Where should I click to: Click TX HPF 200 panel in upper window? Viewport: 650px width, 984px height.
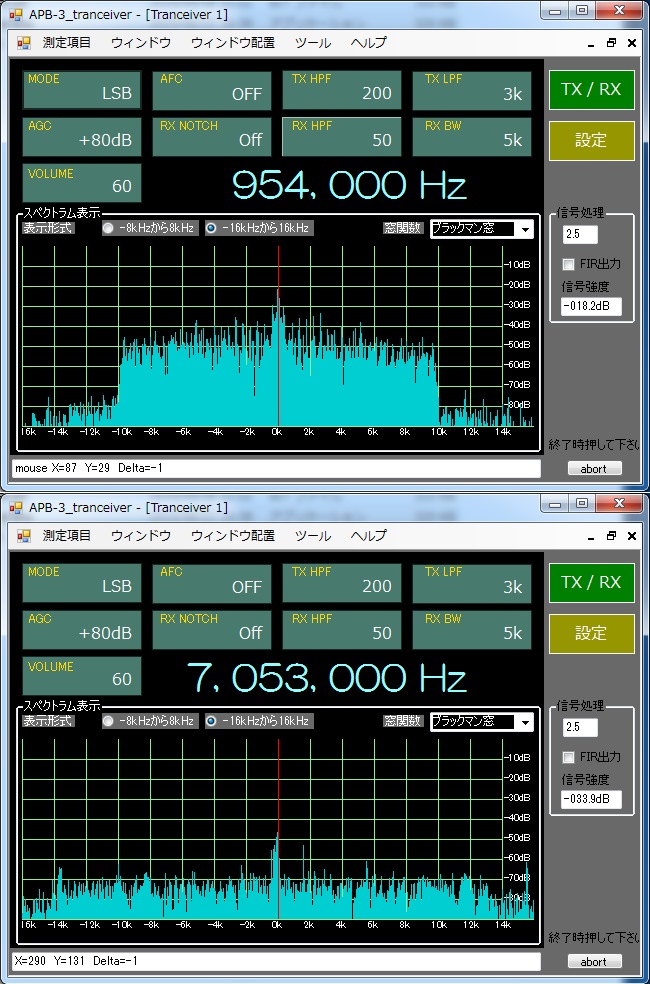(x=341, y=90)
